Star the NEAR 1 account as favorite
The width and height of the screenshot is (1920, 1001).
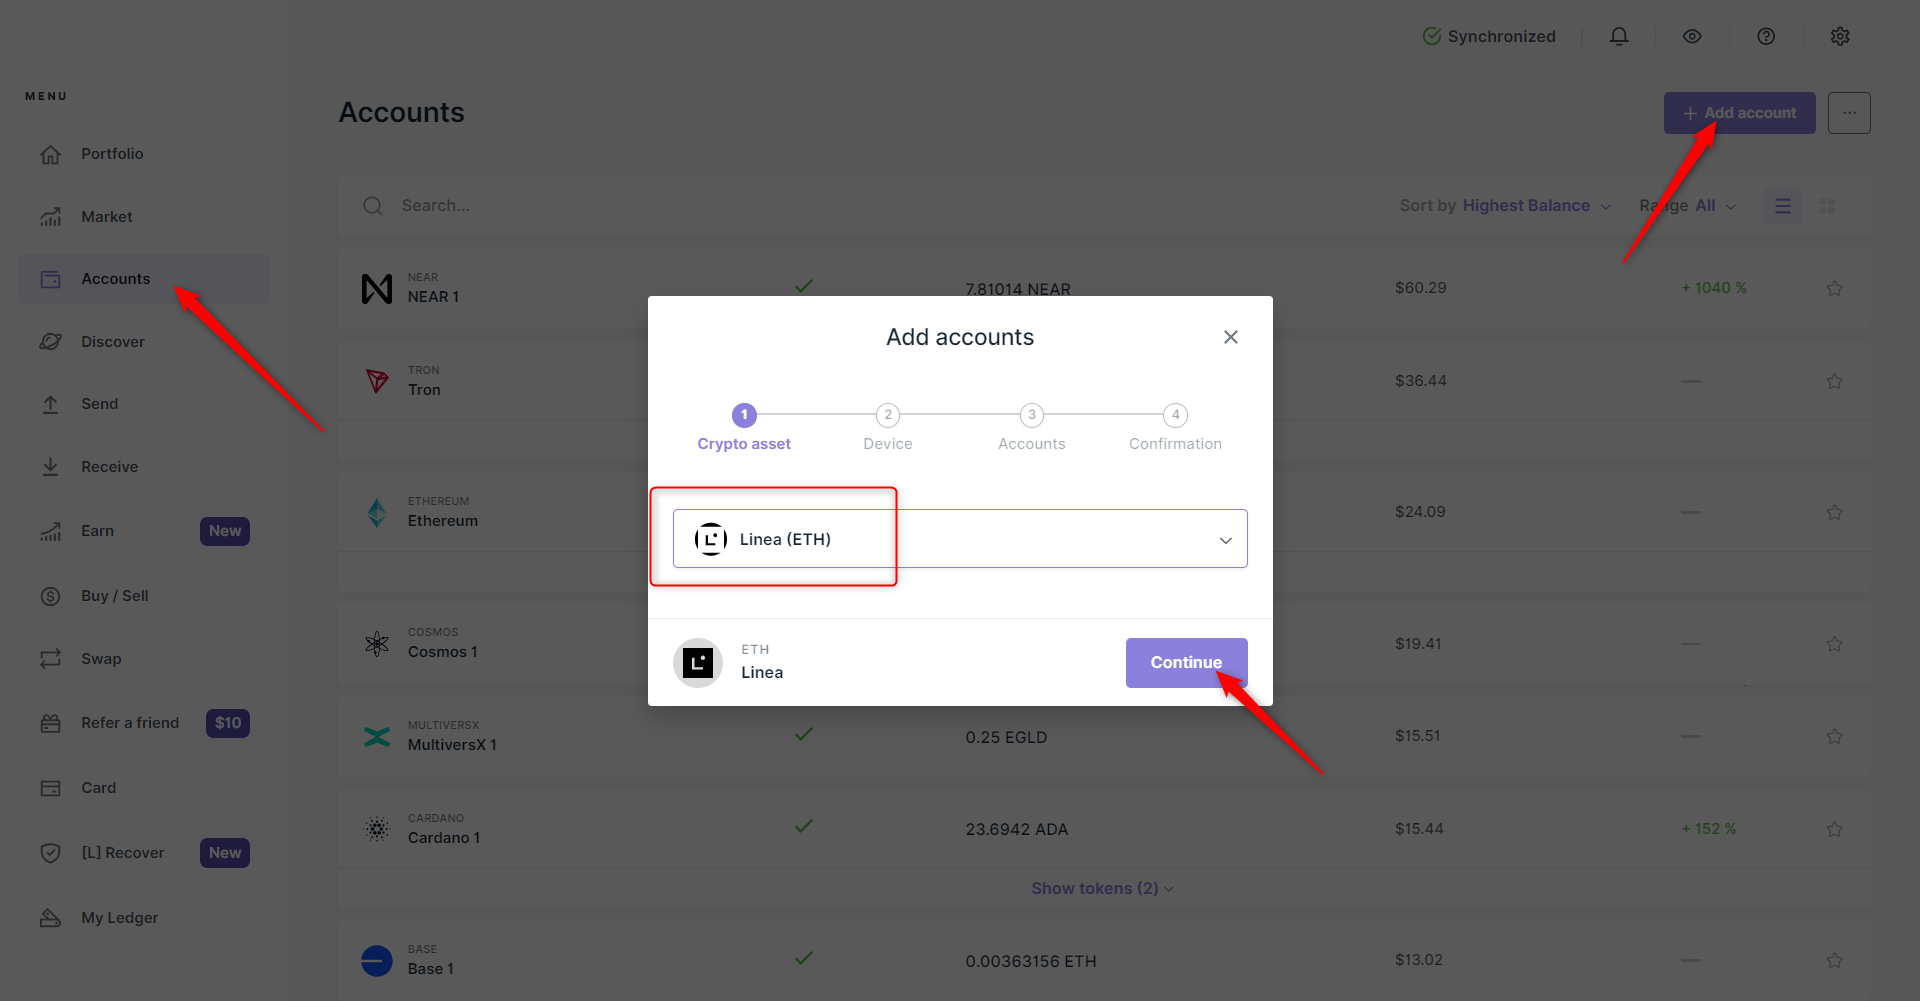coord(1835,288)
